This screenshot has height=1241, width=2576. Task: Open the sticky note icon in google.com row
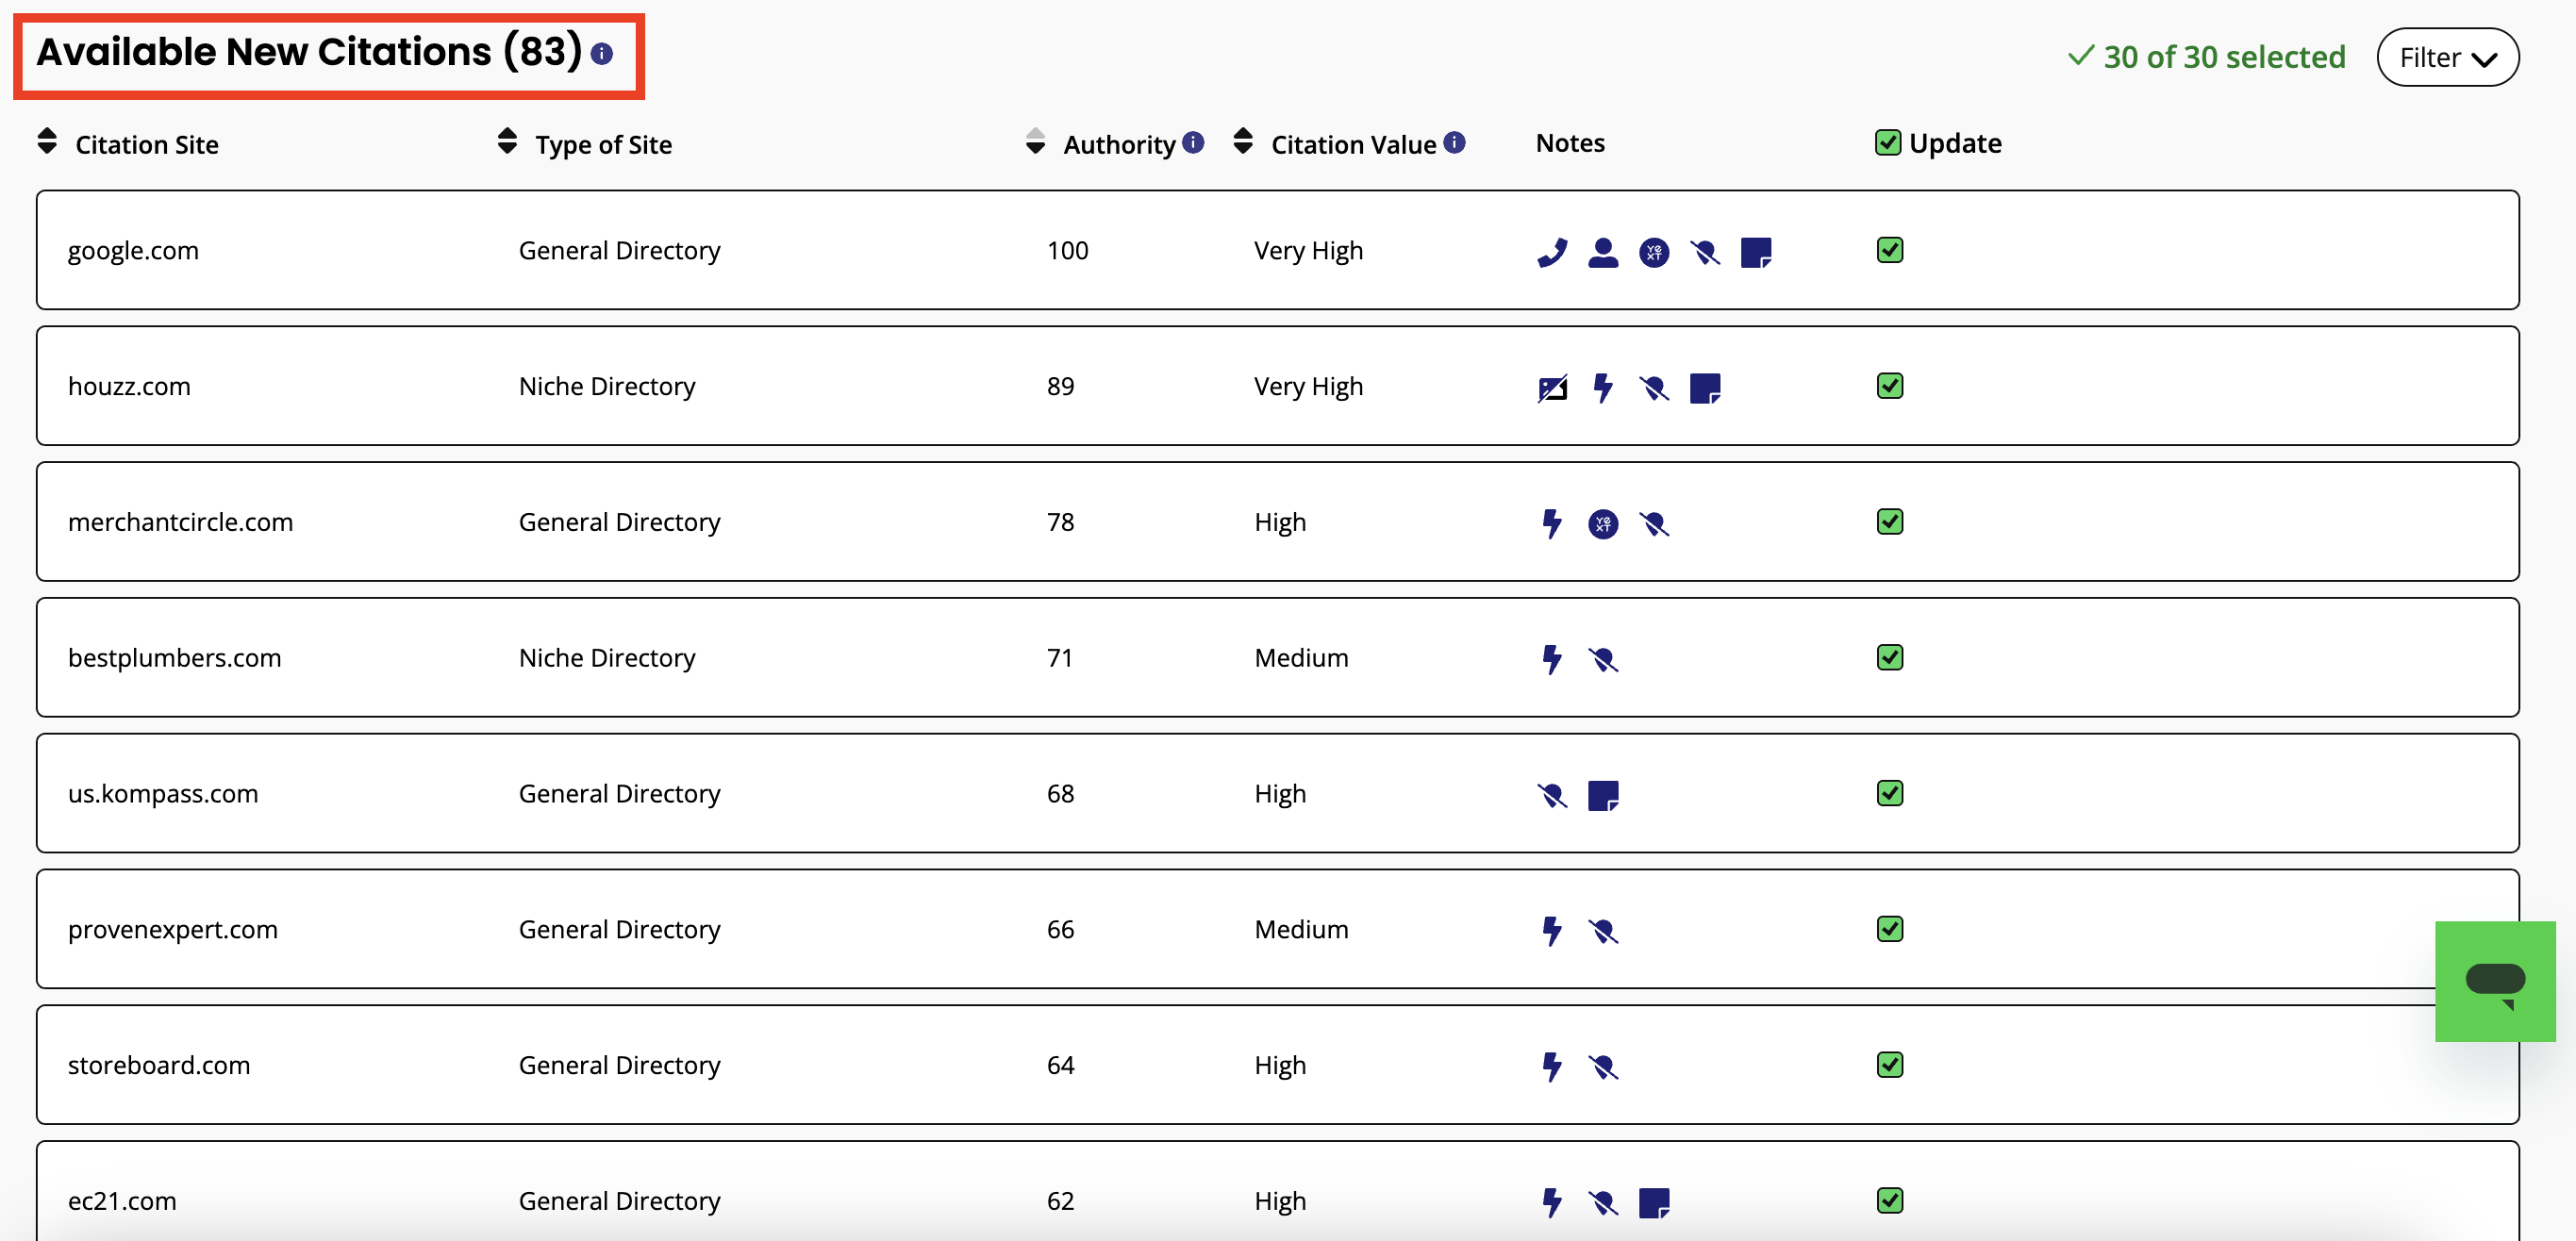[1756, 252]
